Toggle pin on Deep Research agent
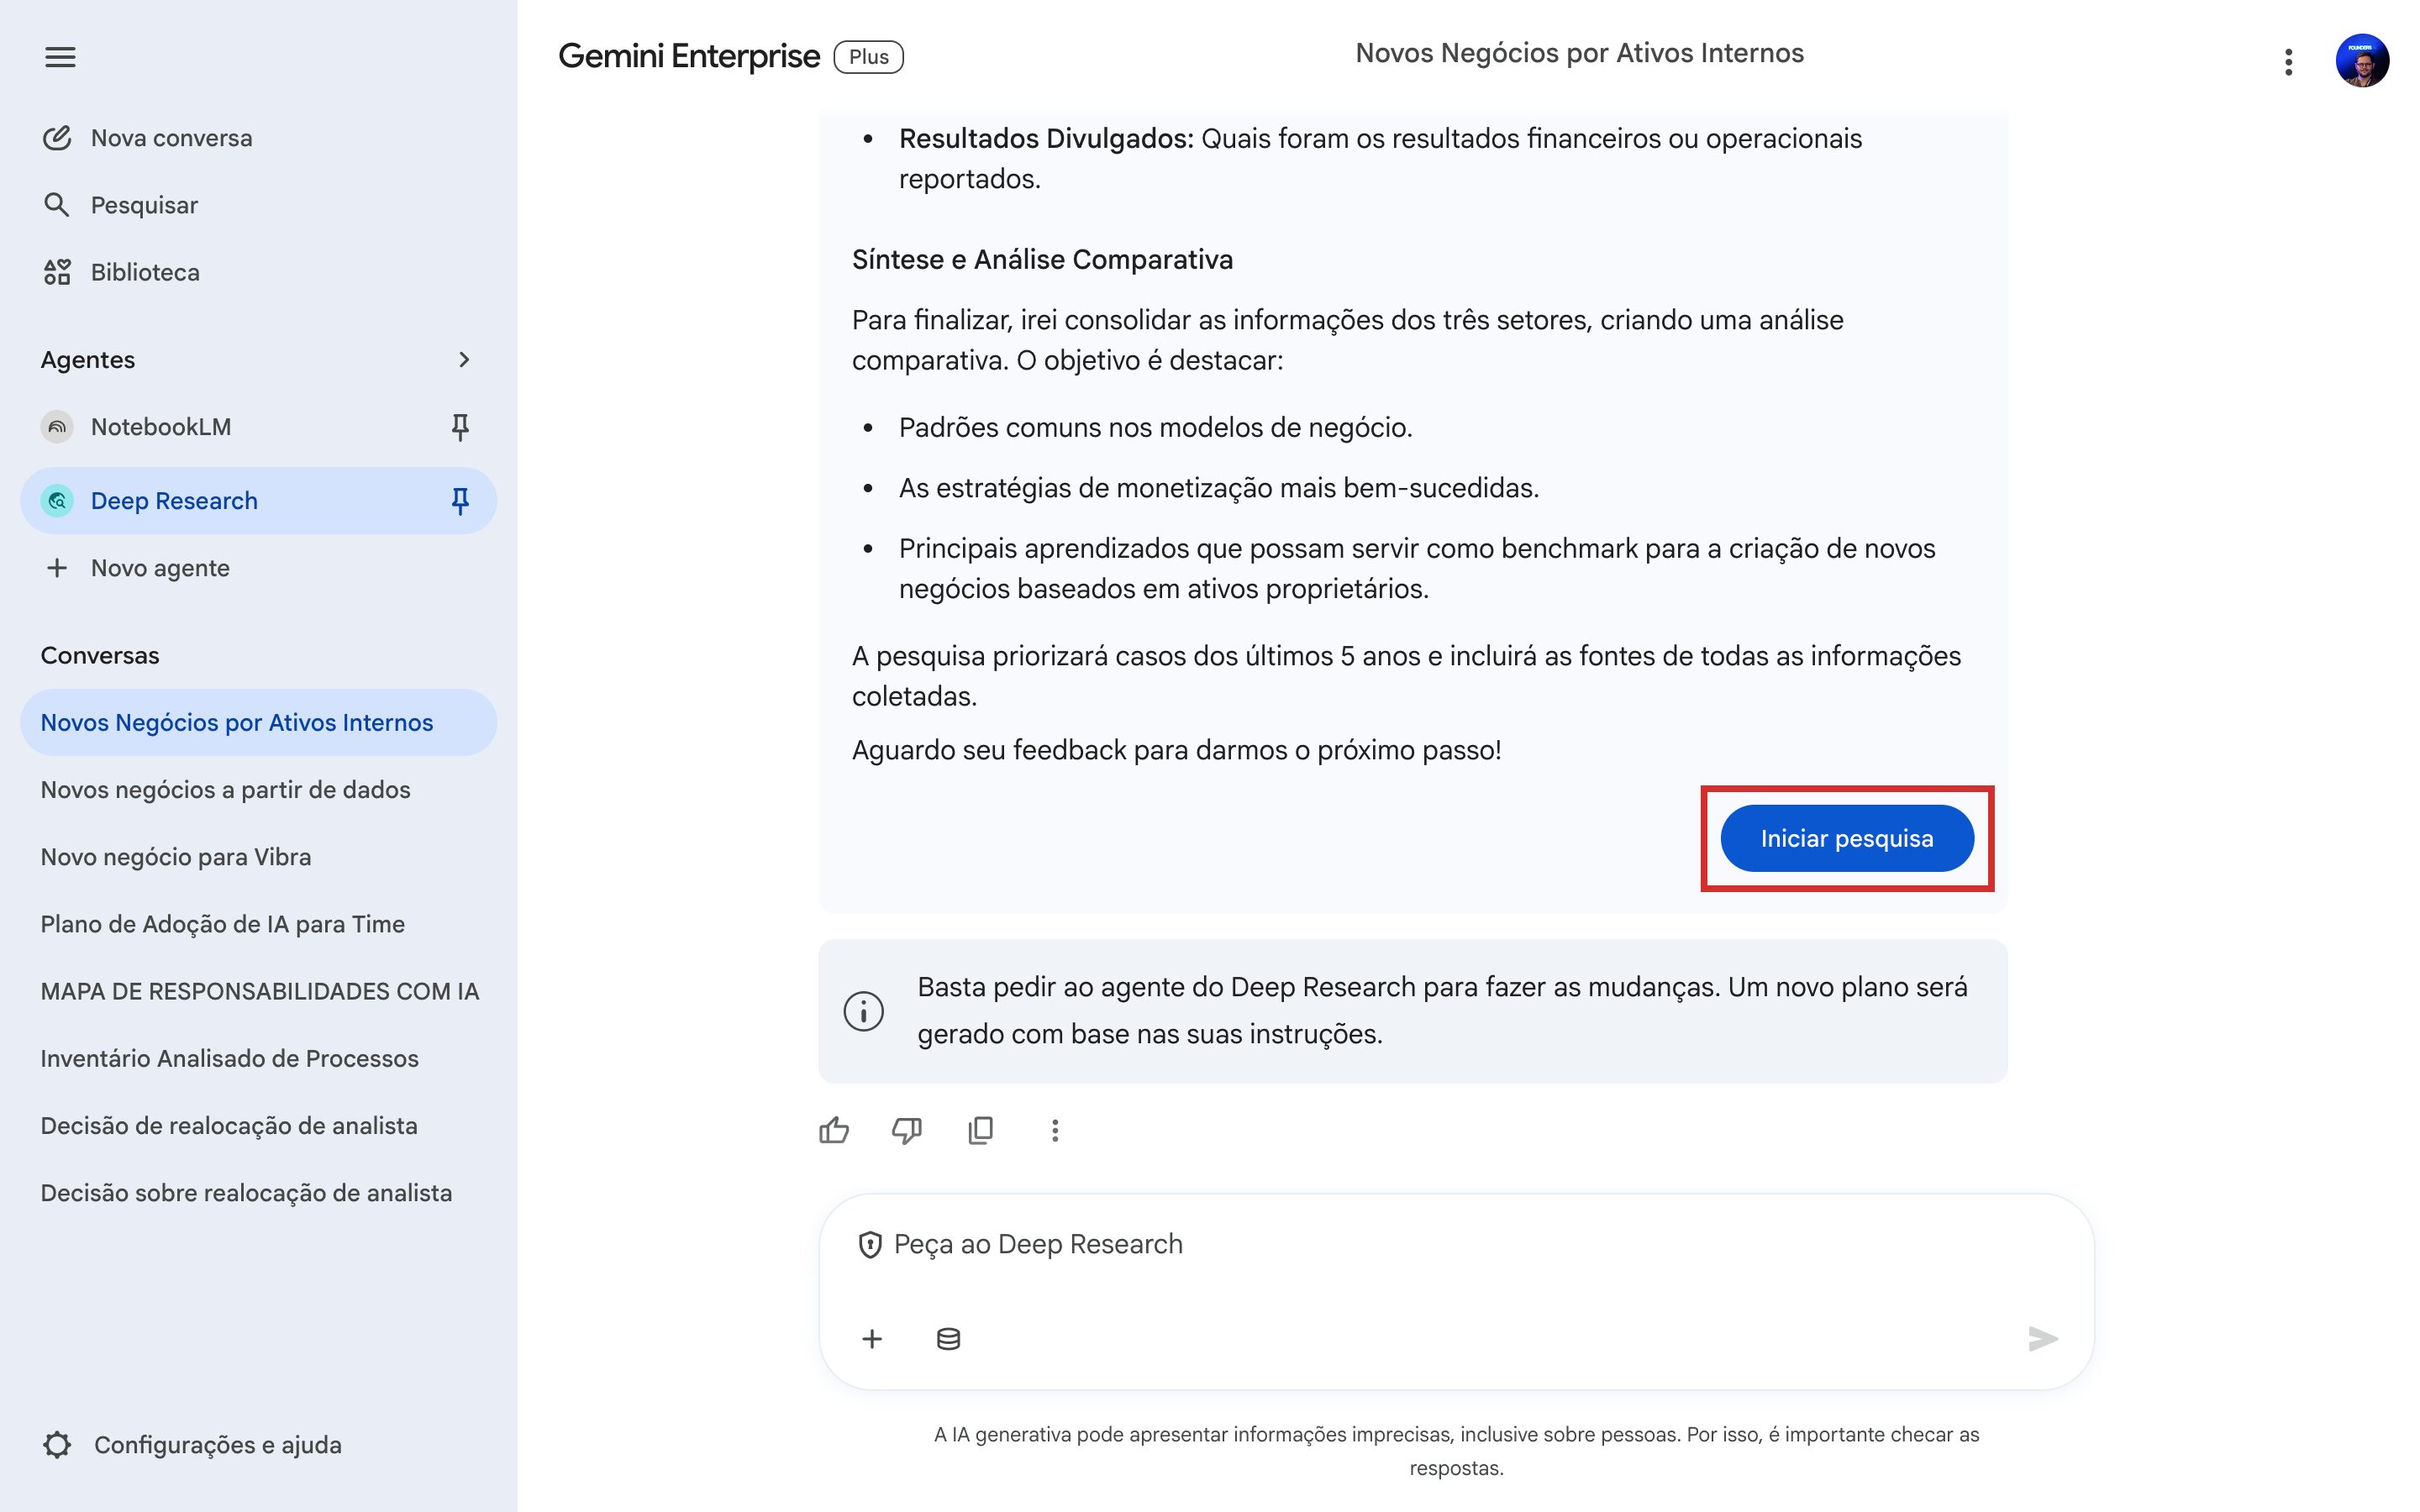Viewport: 2420px width, 1512px height. (460, 500)
